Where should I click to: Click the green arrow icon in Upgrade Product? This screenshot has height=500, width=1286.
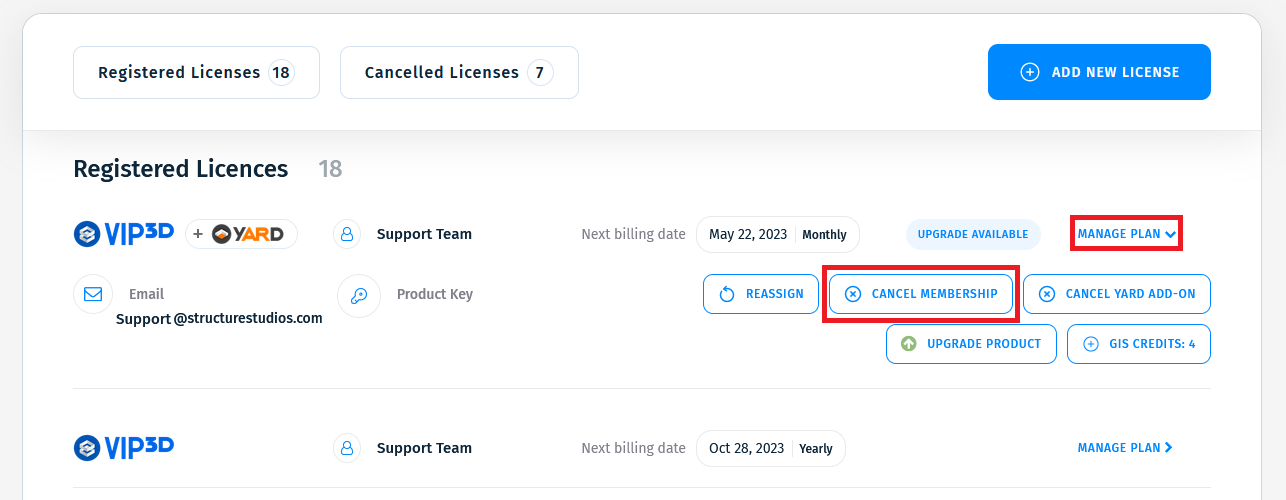click(908, 344)
